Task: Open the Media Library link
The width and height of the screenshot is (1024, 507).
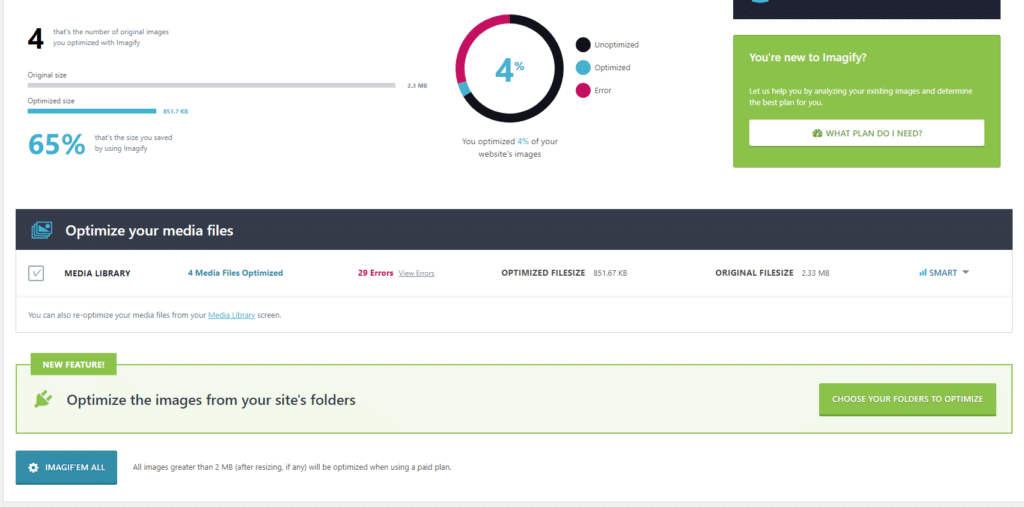Action: (x=231, y=315)
